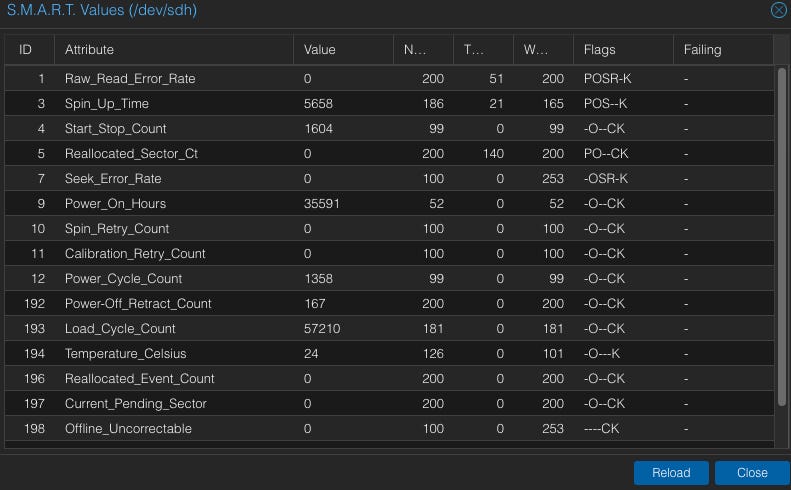Click the truncated T... column header
The height and width of the screenshot is (490, 791).
coord(483,49)
